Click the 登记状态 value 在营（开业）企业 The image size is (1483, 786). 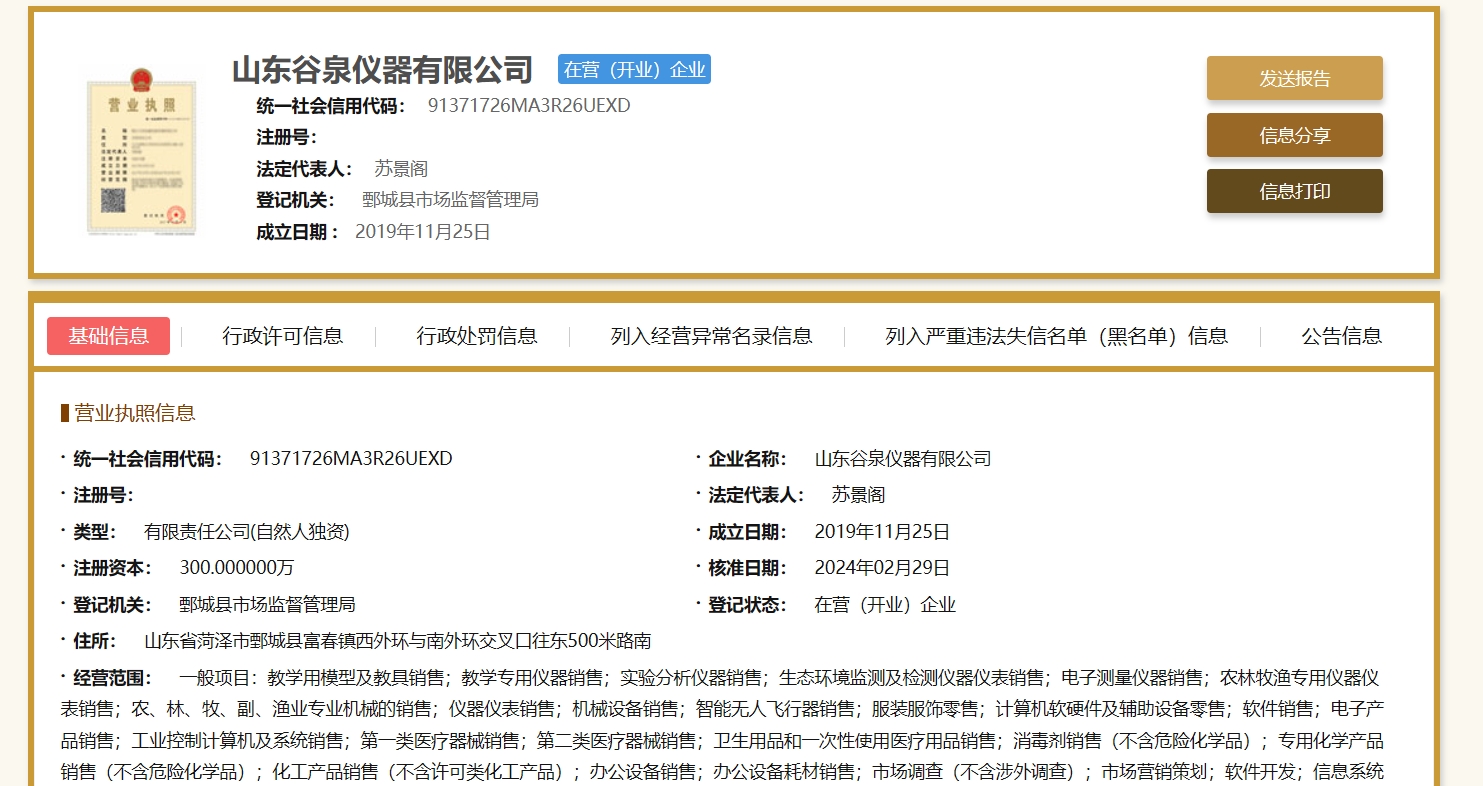point(885,605)
